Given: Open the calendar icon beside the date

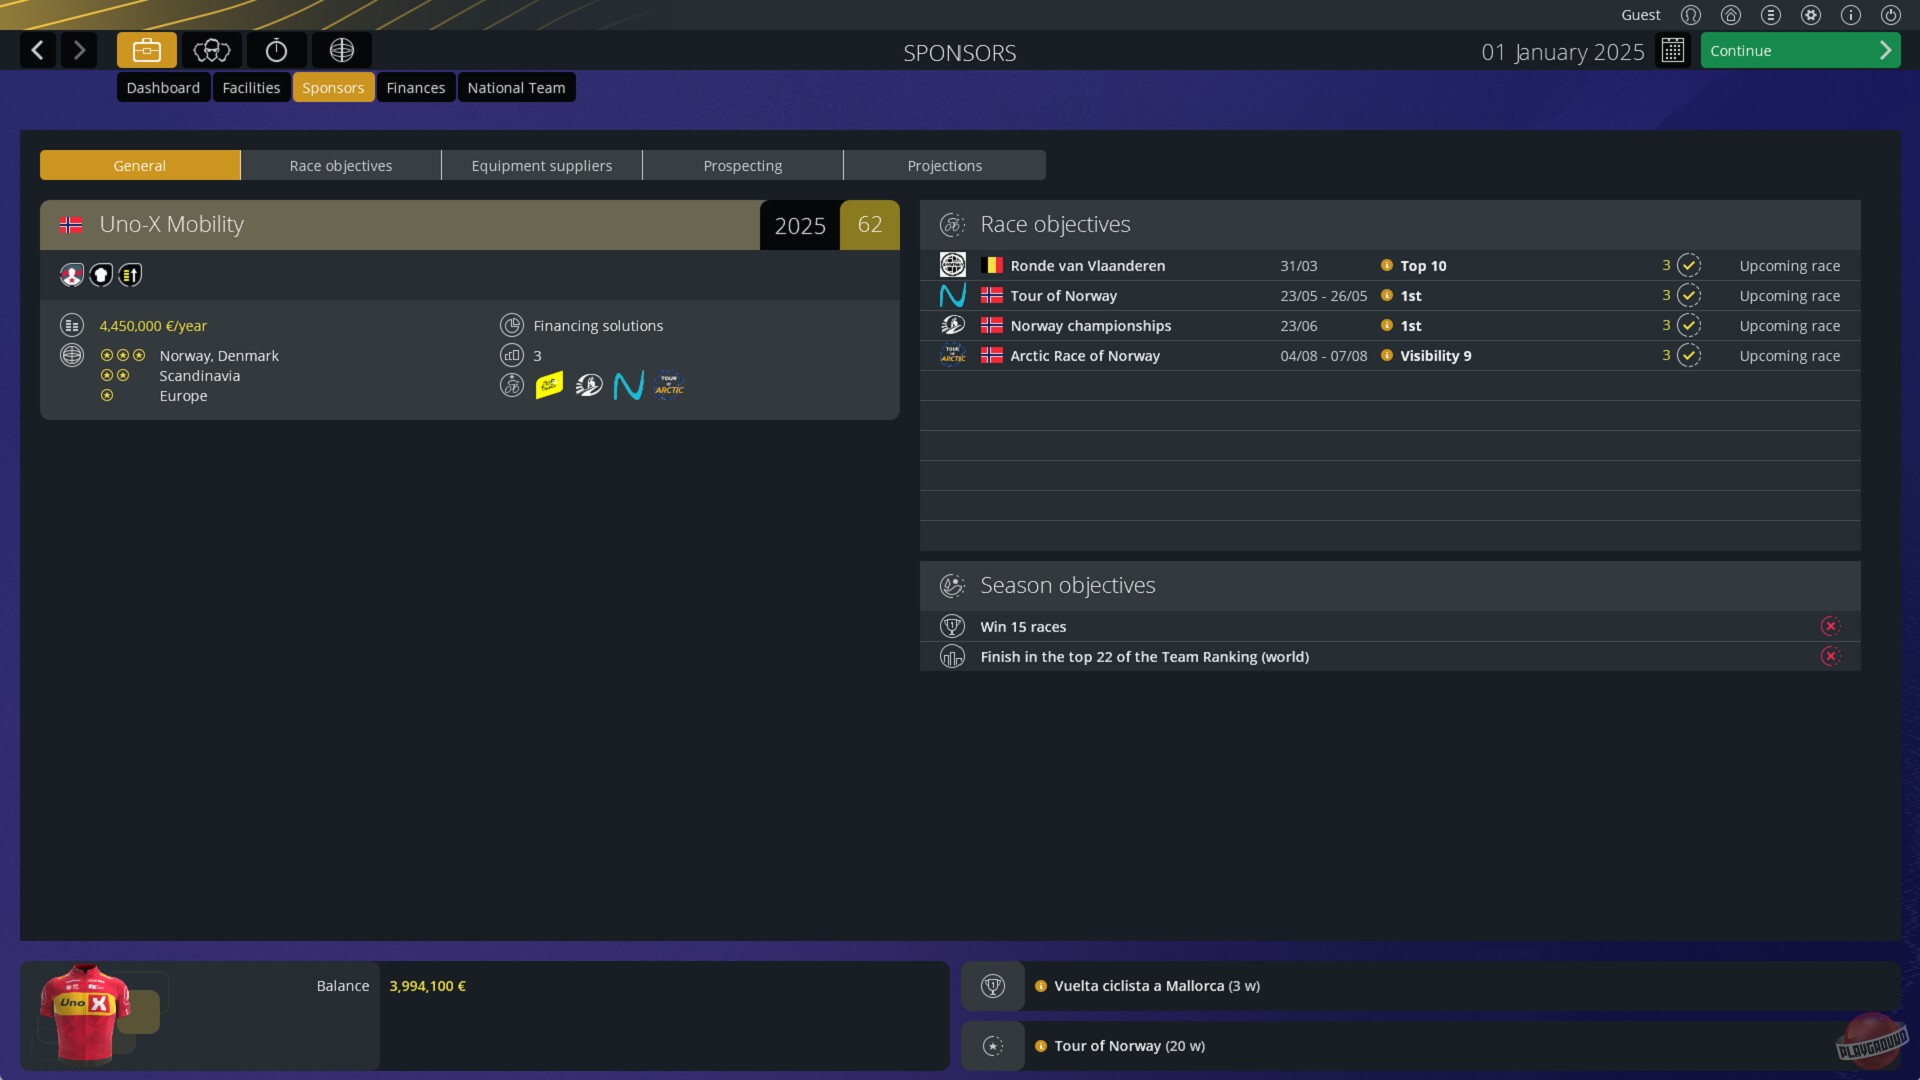Looking at the screenshot, I should tap(1672, 50).
